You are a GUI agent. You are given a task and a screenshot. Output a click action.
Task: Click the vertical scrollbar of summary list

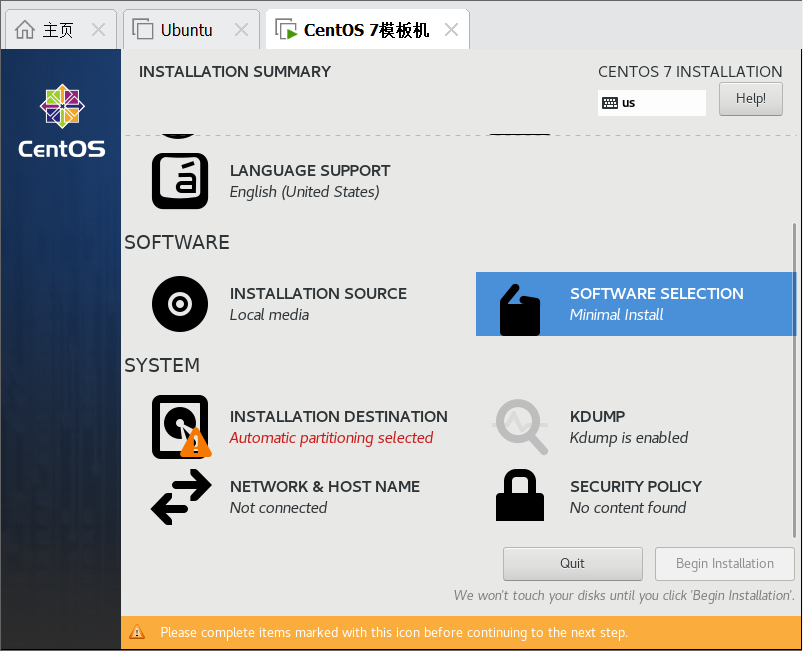coord(794,380)
